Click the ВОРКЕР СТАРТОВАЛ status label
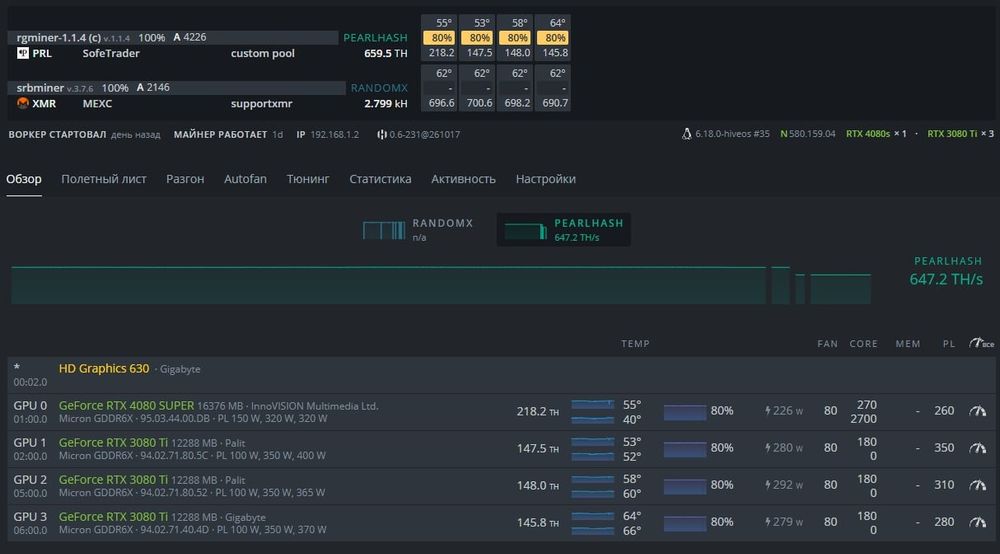 tap(57, 135)
